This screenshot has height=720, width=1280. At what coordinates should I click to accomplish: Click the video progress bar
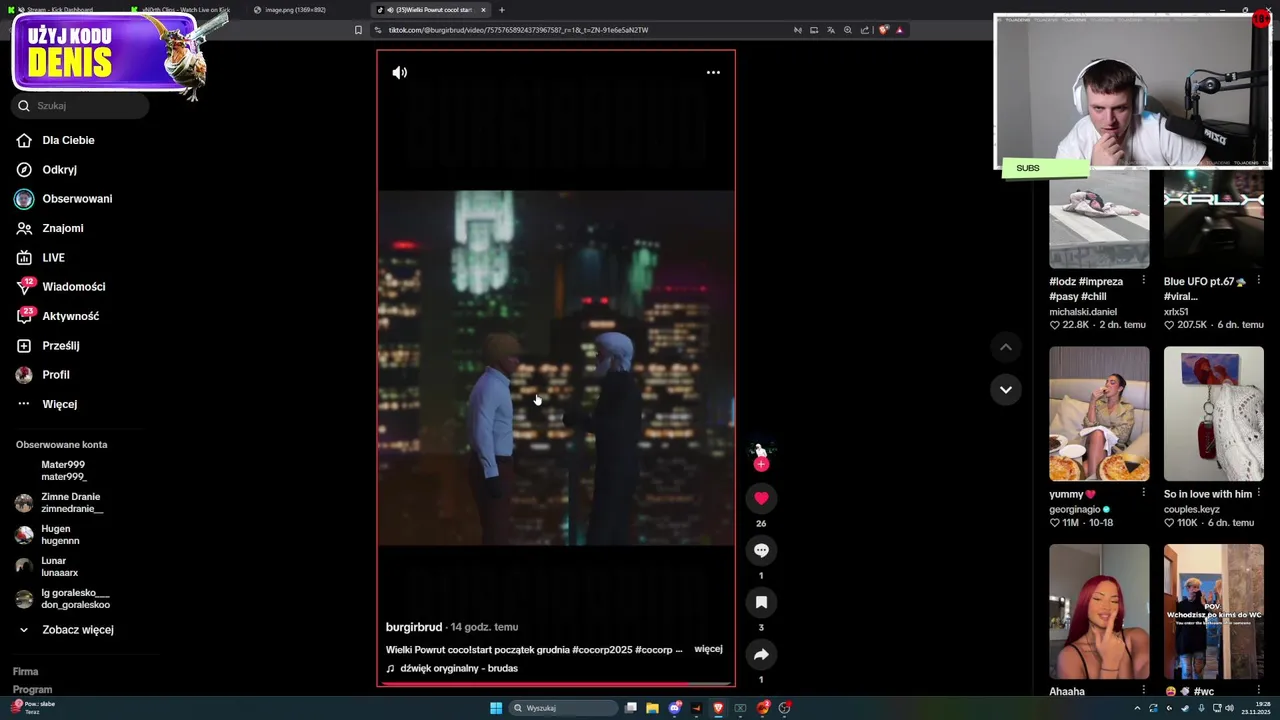tap(556, 684)
